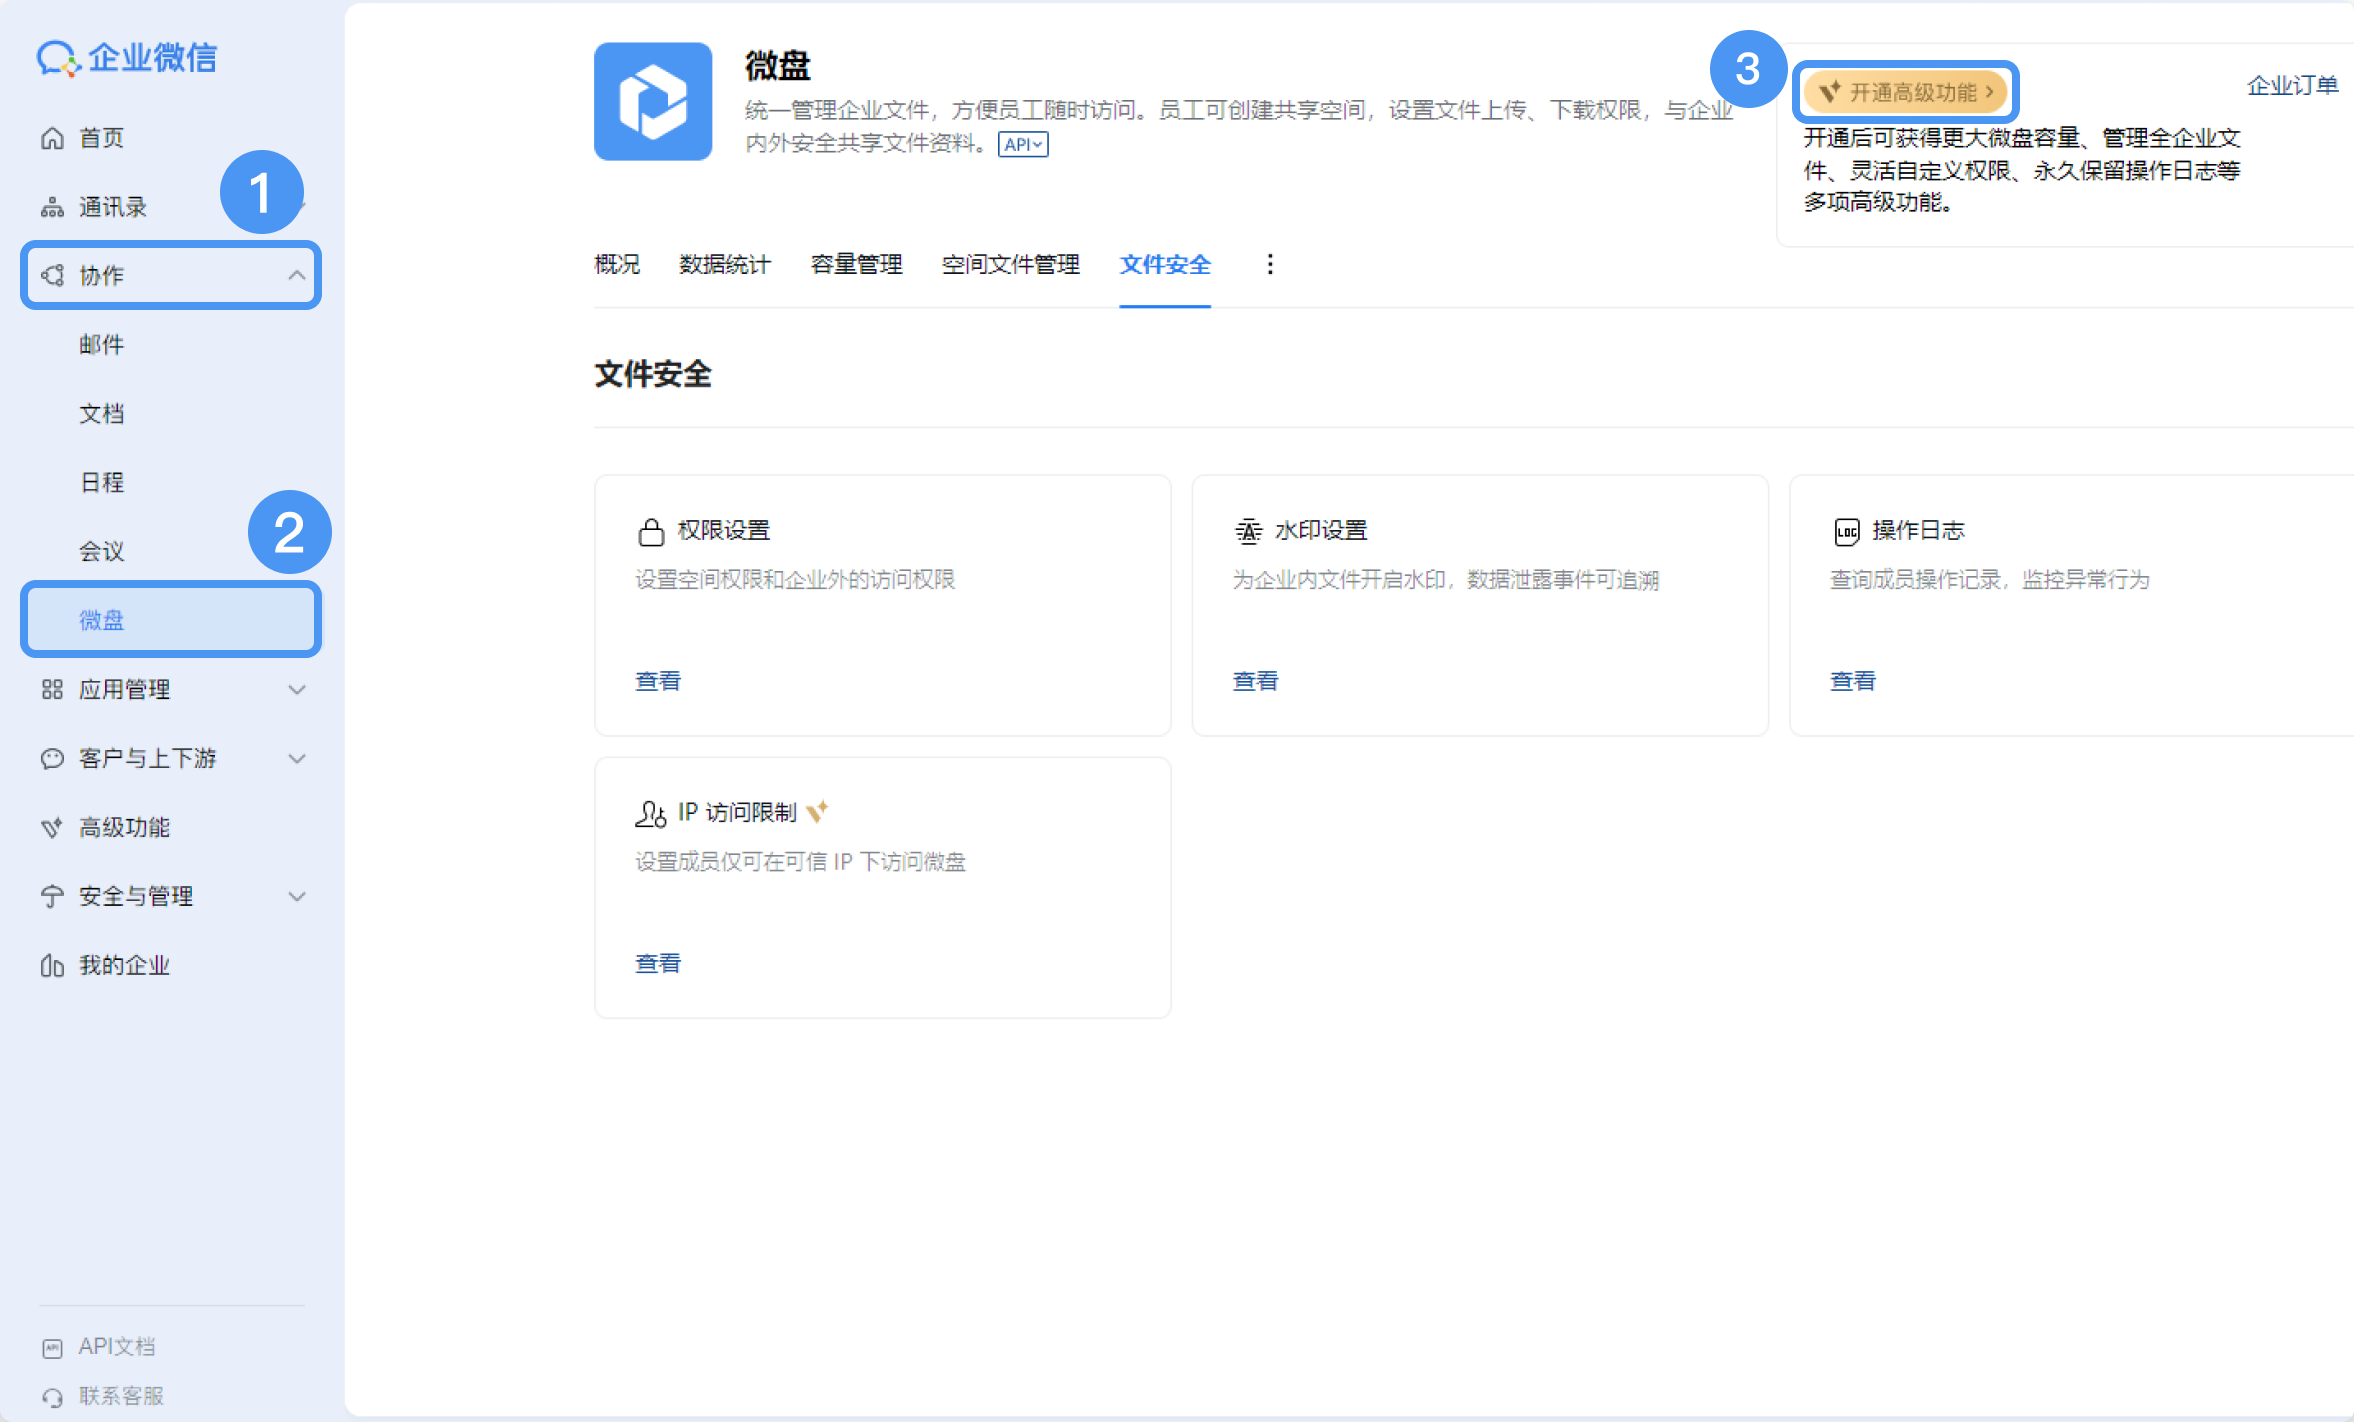Click 查看 under IP 访问限制
Screen dimensions: 2354x1422
coord(658,963)
